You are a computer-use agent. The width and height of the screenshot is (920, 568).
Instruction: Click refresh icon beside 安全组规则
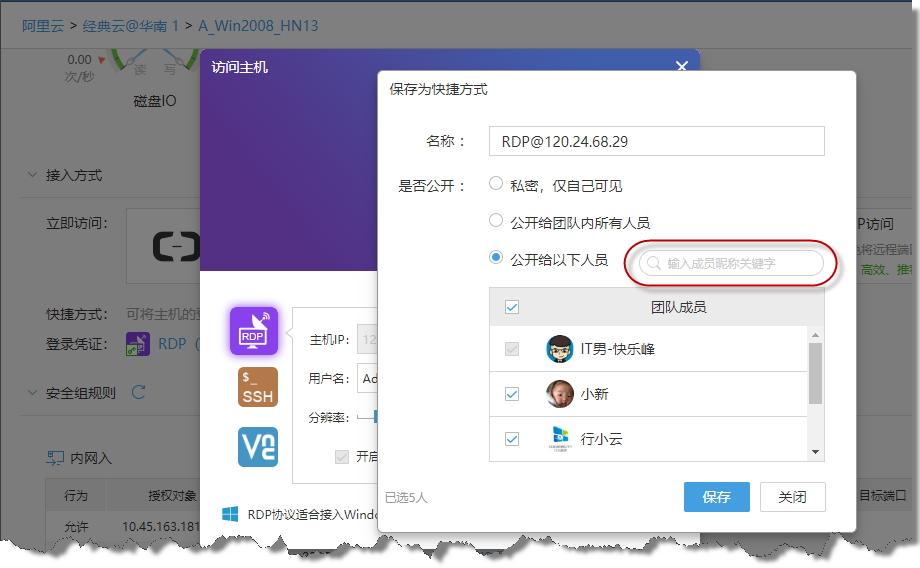pyautogui.click(x=138, y=392)
